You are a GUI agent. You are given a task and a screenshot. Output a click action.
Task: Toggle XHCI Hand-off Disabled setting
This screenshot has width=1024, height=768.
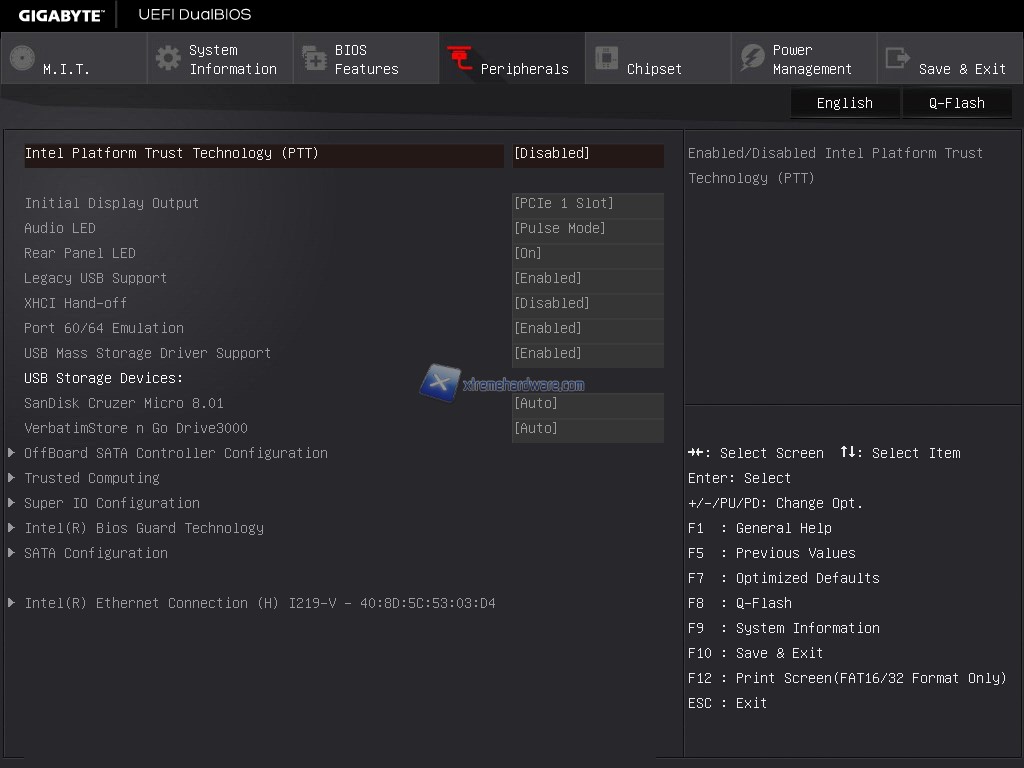pos(587,304)
